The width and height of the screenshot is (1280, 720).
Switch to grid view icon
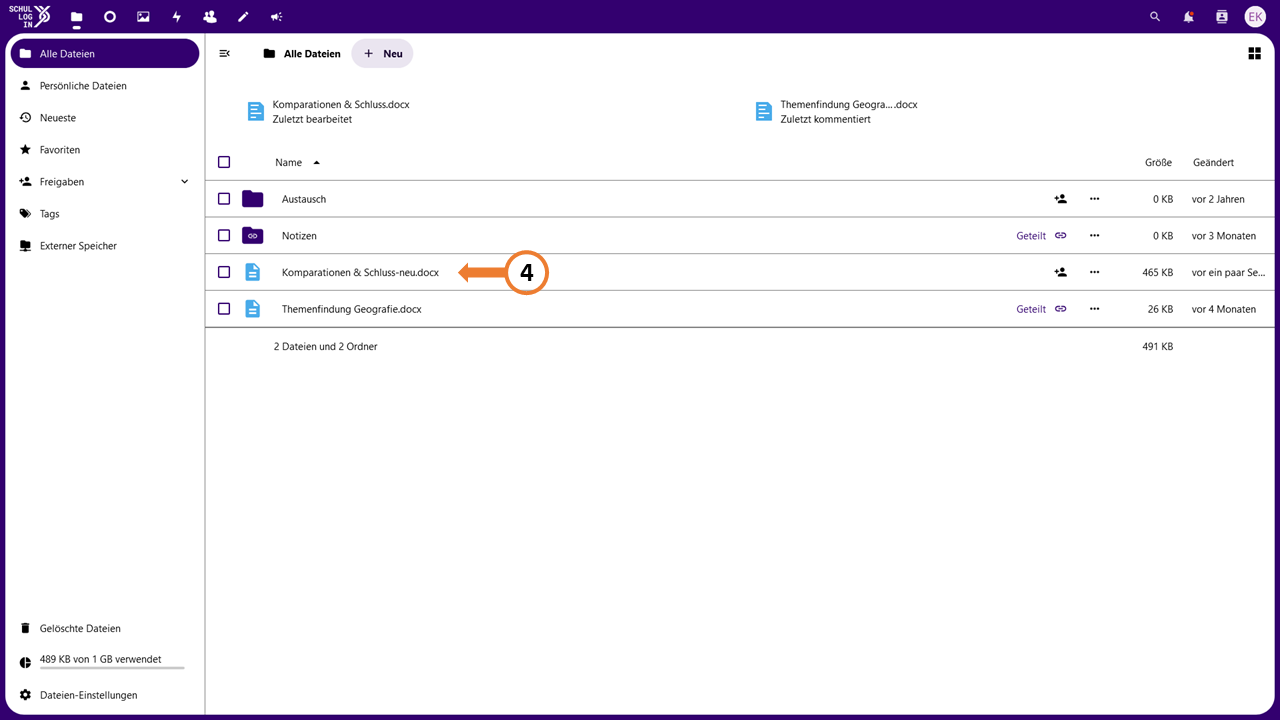click(1254, 54)
